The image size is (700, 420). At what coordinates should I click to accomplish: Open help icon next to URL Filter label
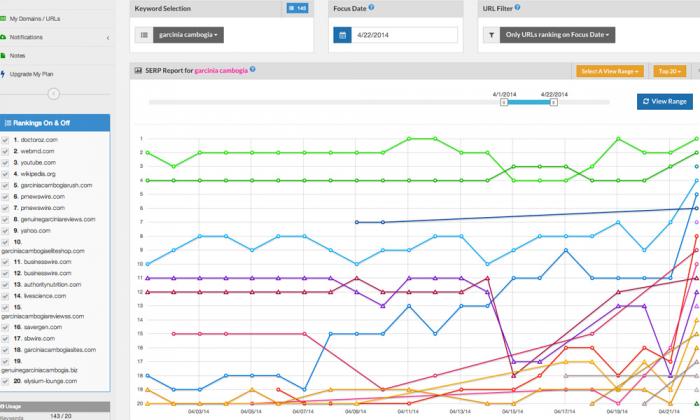pos(517,8)
